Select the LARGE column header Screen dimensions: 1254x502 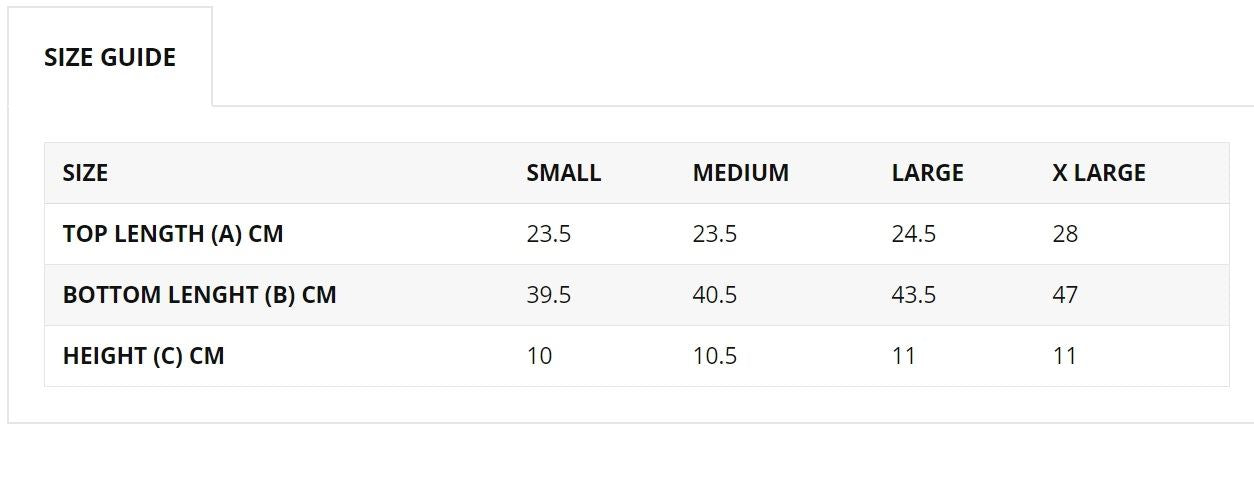927,173
